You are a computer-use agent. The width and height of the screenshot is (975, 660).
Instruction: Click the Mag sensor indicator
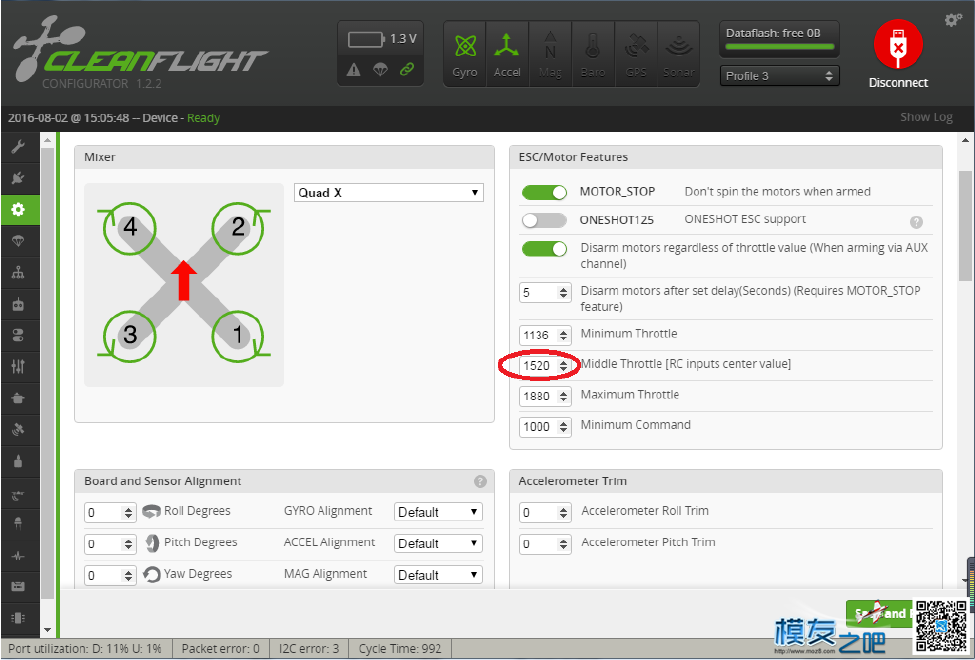point(550,54)
